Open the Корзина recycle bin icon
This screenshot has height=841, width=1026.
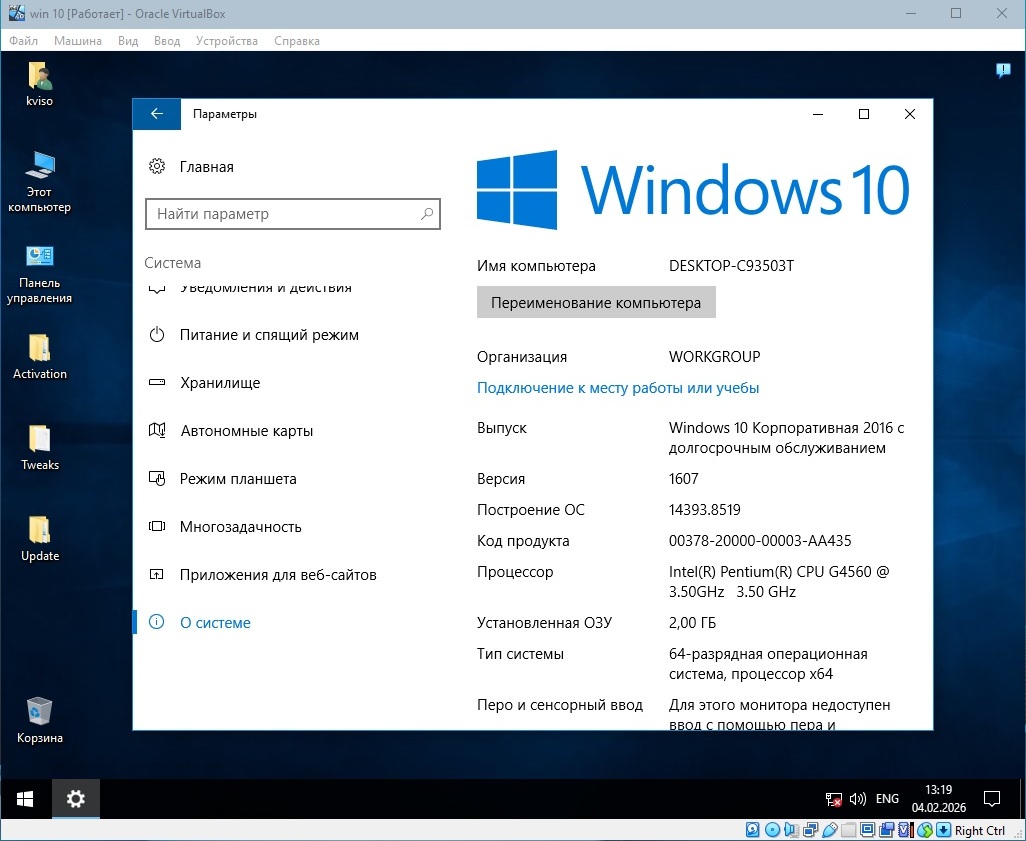(x=40, y=713)
